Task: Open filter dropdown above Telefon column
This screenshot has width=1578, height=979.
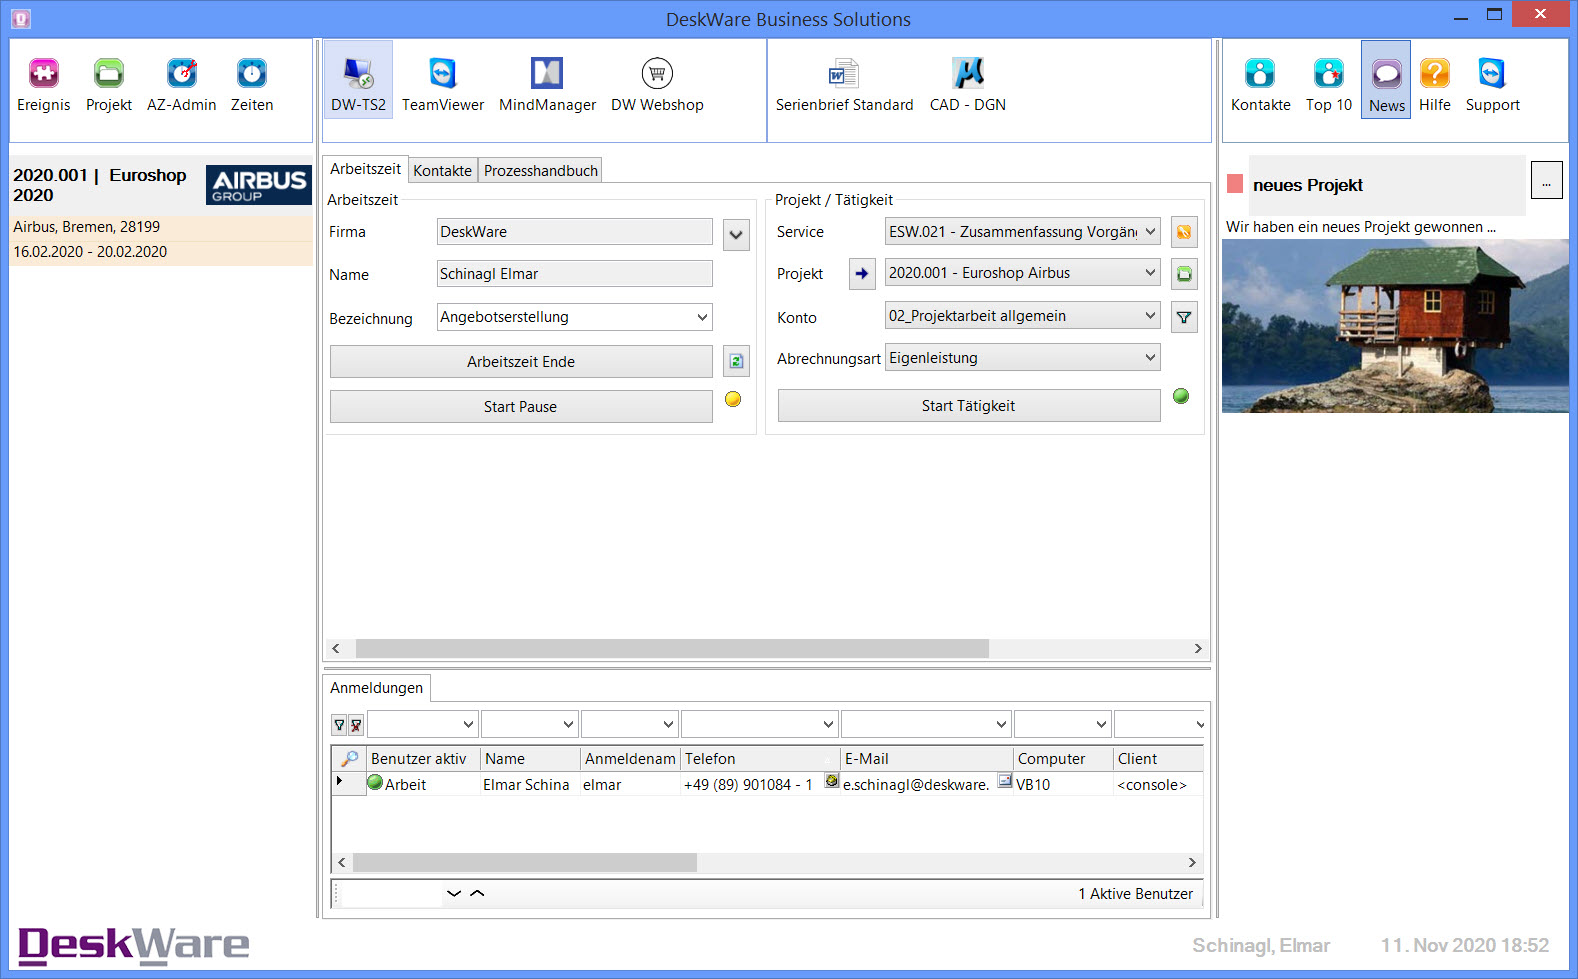Action: coord(828,724)
